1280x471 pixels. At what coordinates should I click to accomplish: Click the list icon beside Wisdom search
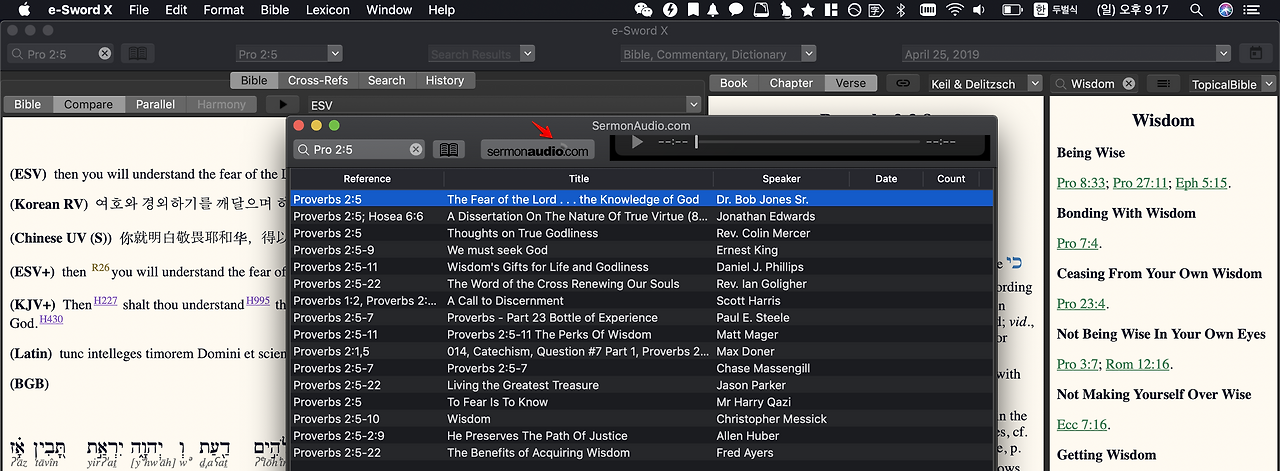(x=1163, y=84)
